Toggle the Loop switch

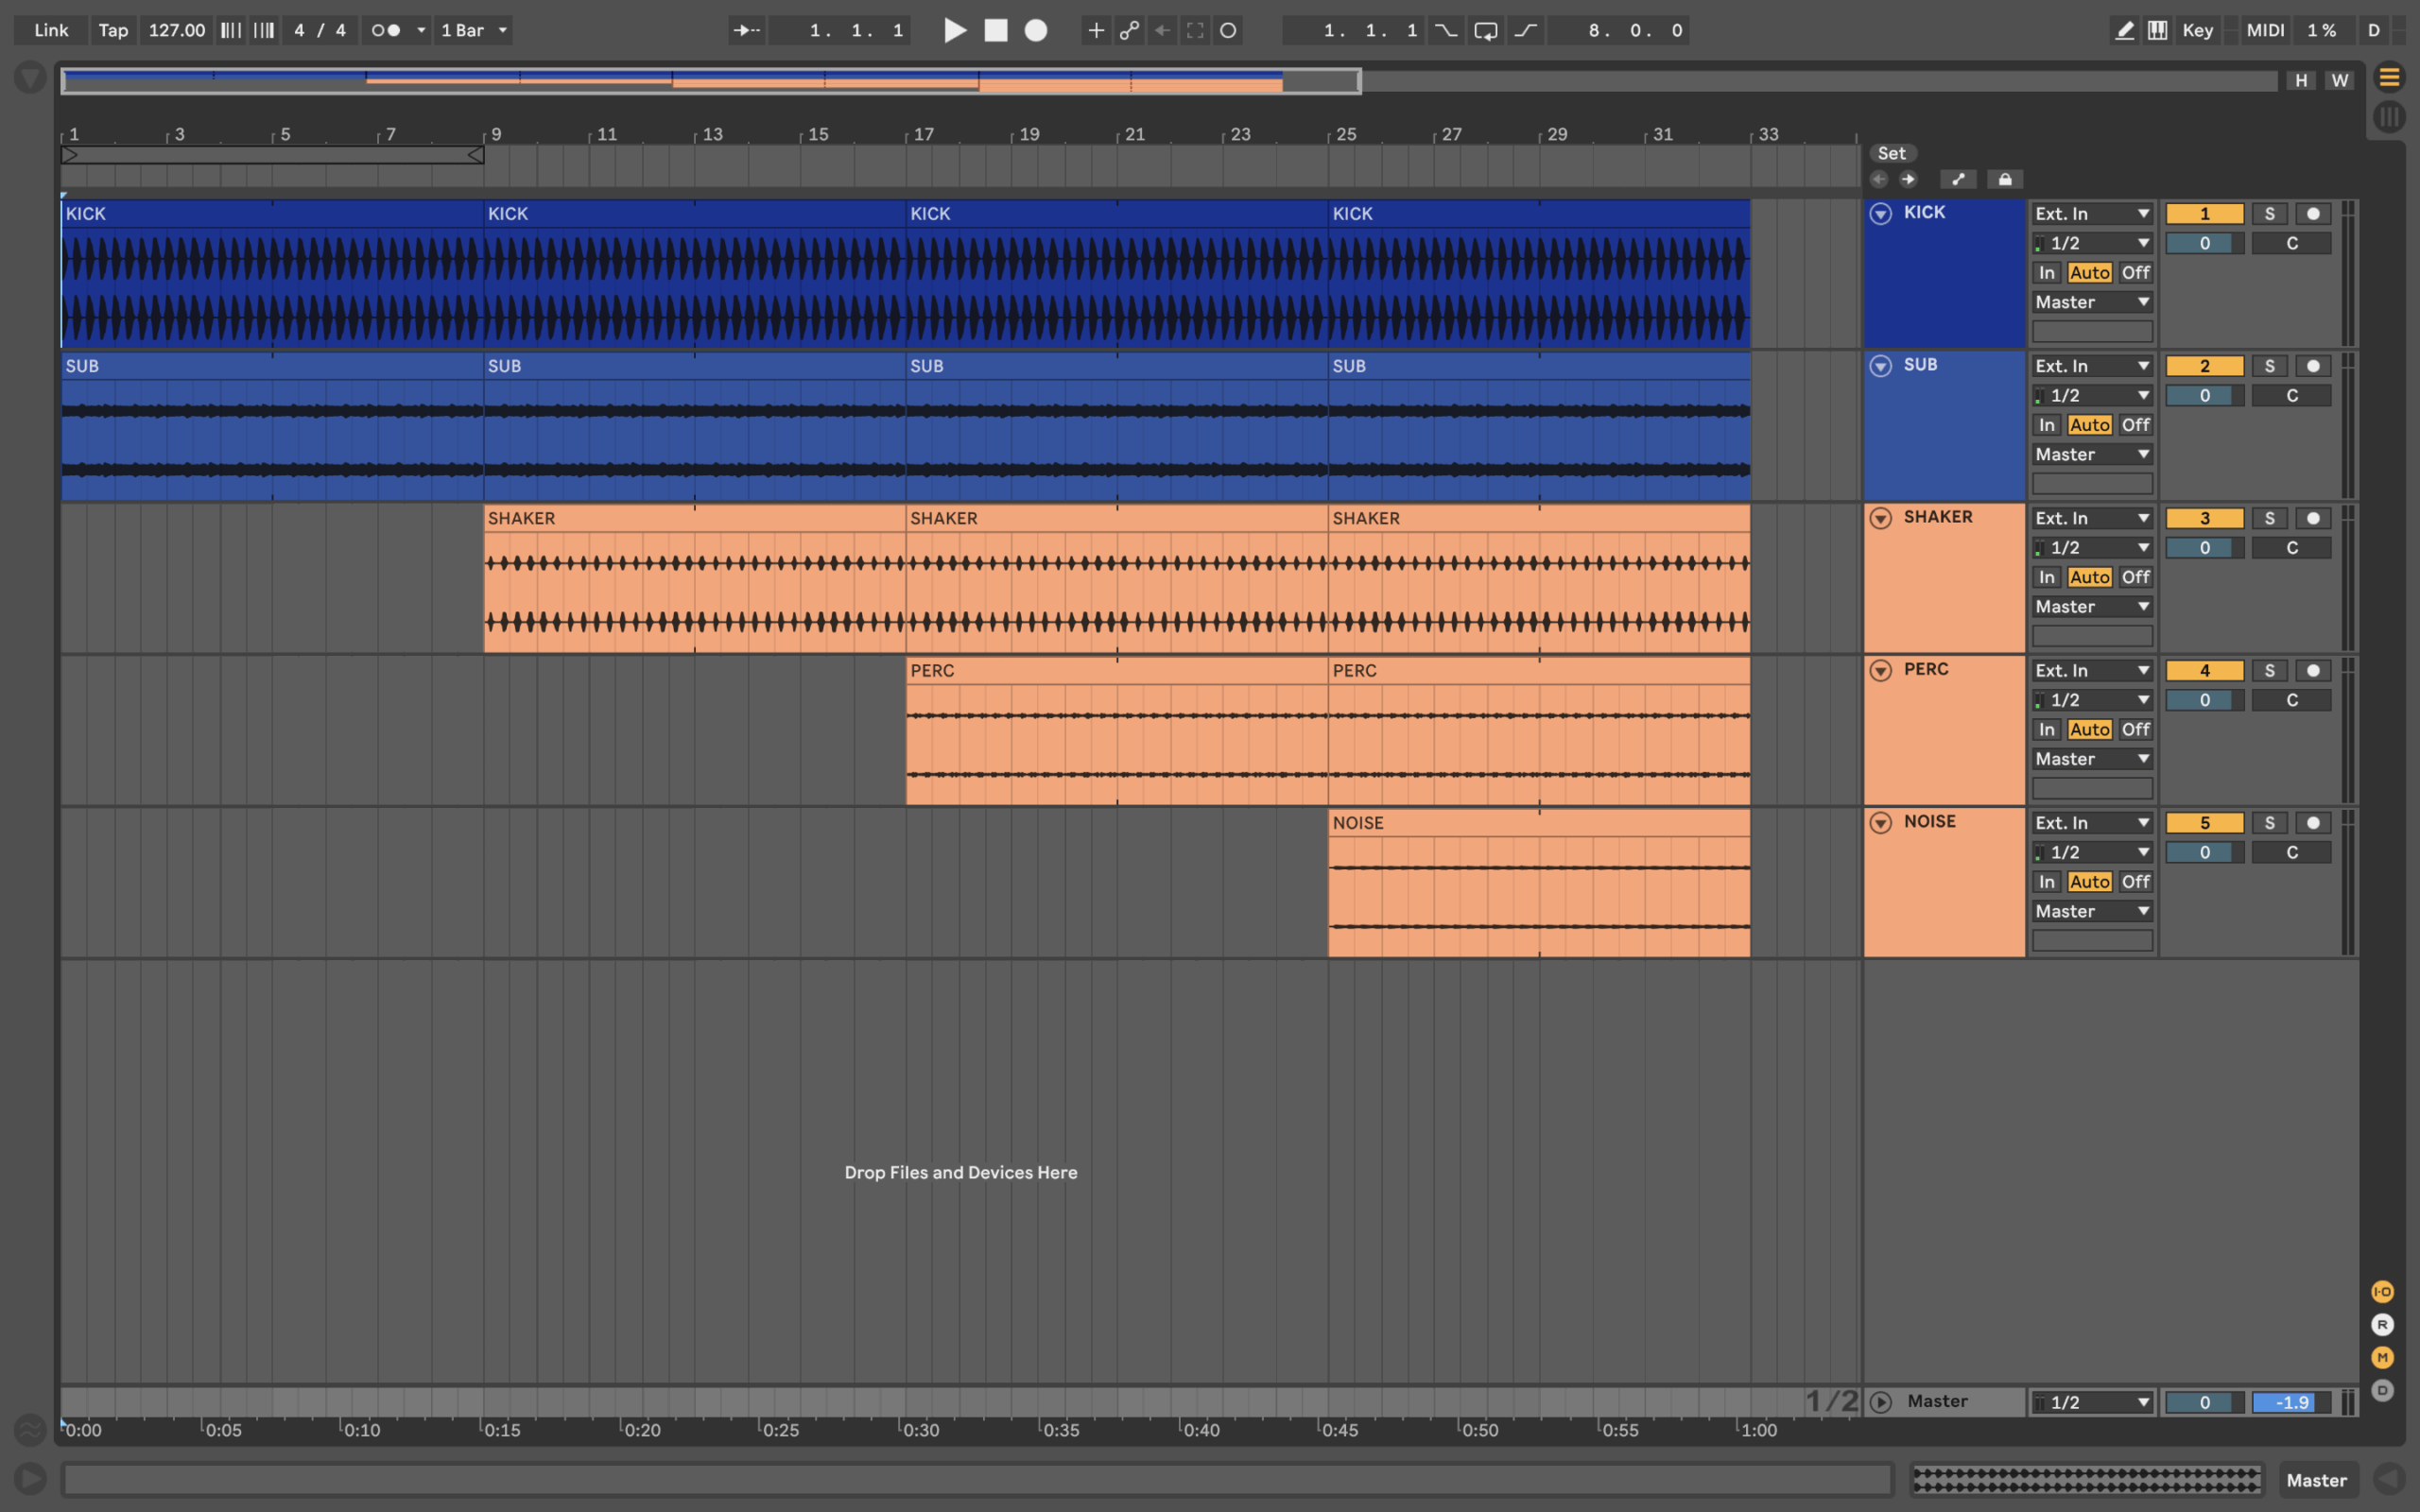(x=1486, y=30)
